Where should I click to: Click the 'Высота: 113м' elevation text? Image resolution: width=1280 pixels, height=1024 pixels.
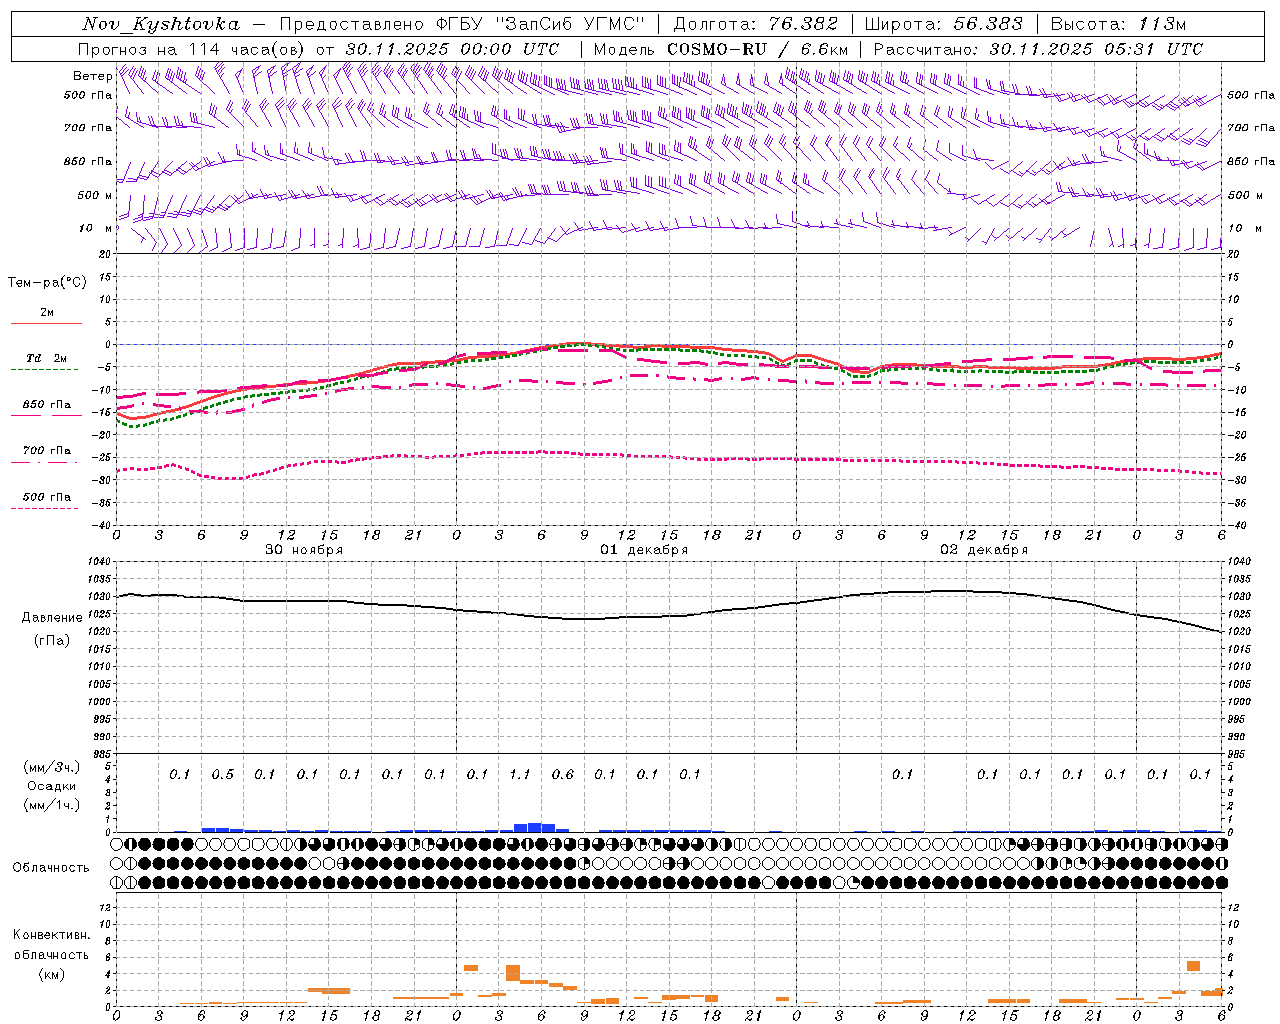(x=1119, y=24)
